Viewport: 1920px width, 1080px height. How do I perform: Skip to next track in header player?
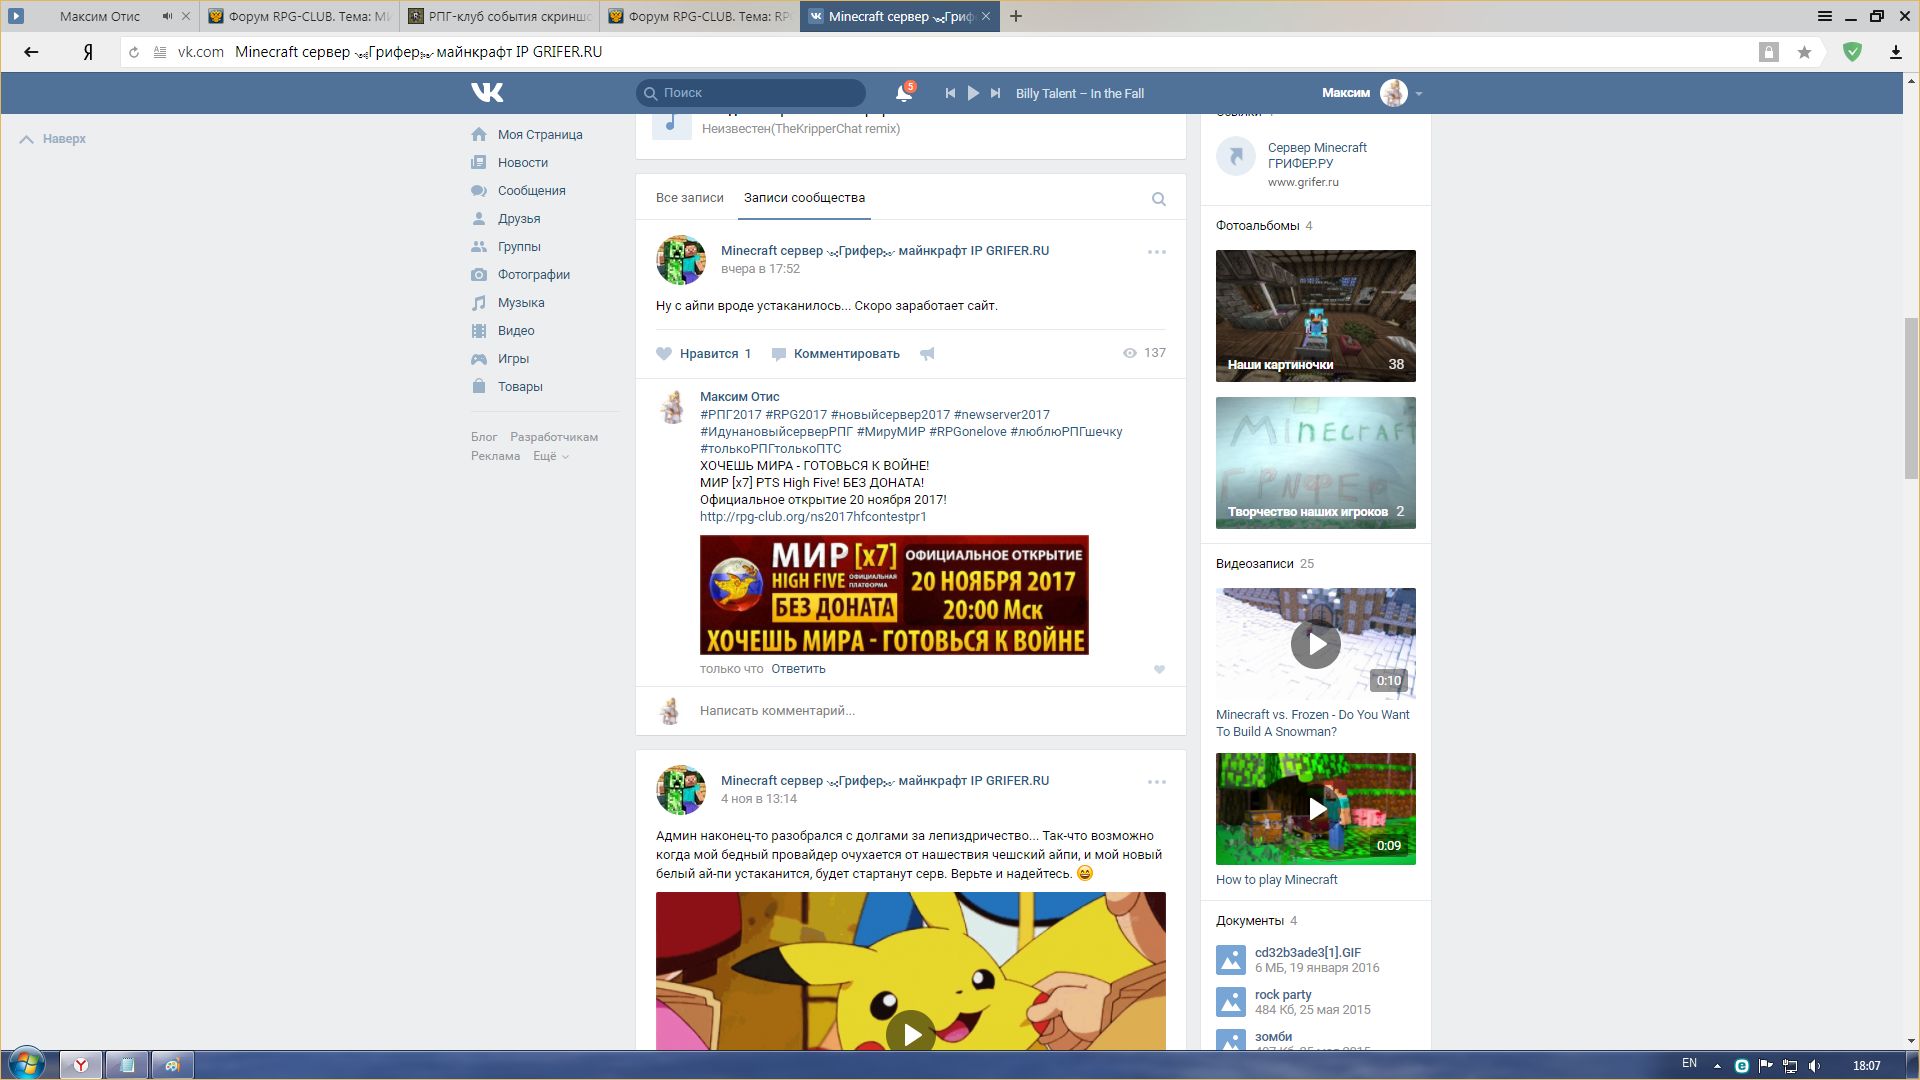pyautogui.click(x=995, y=93)
